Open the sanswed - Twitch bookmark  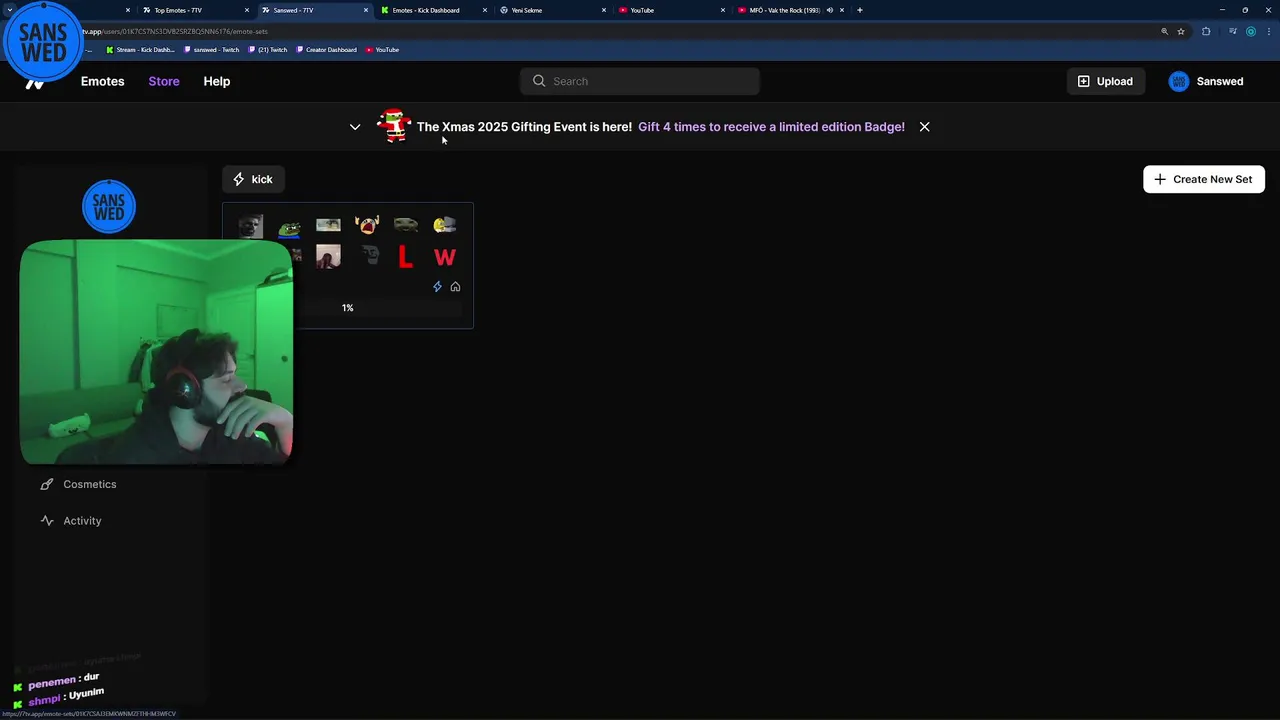(212, 50)
